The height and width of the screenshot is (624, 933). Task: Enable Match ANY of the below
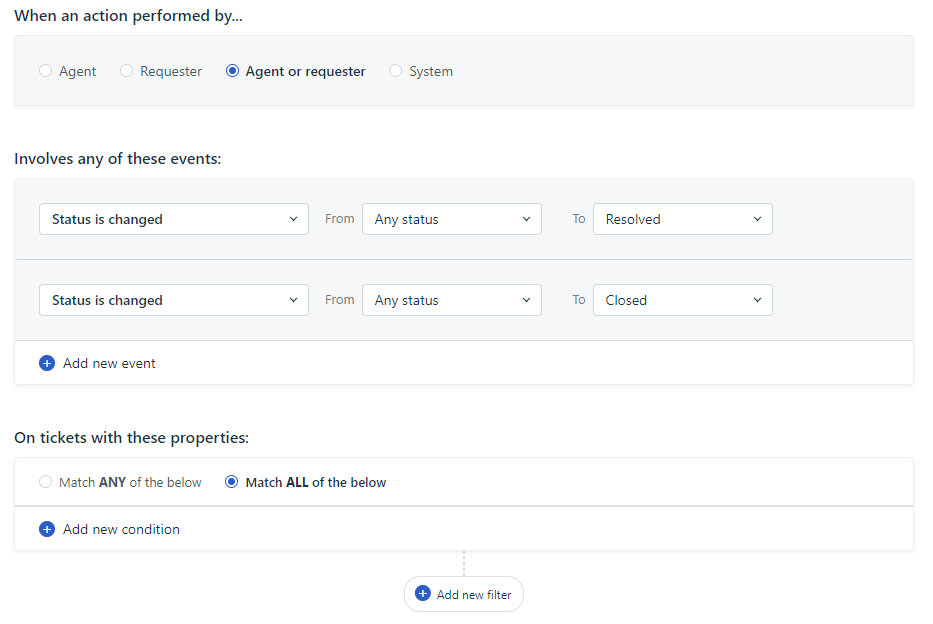(45, 482)
